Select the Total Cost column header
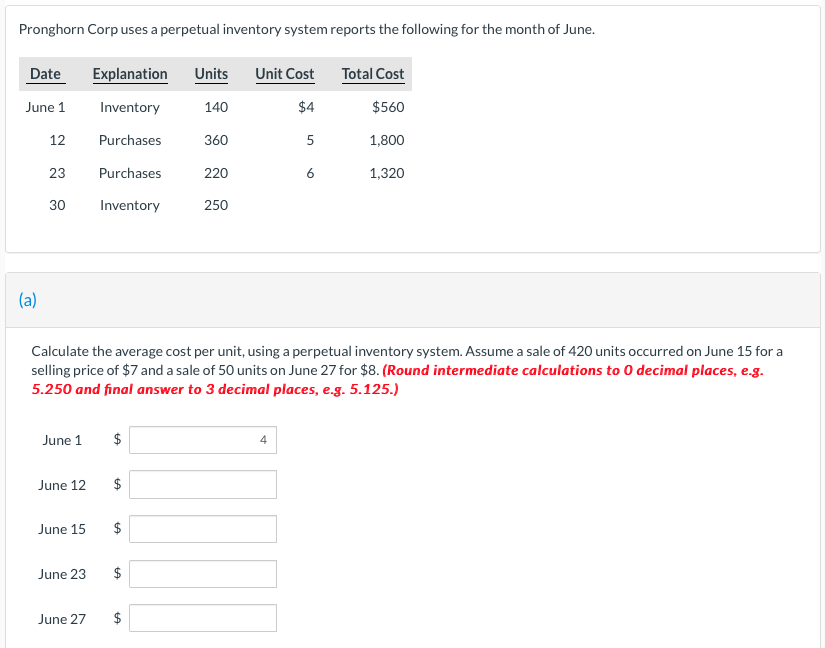The image size is (825, 648). (x=373, y=73)
